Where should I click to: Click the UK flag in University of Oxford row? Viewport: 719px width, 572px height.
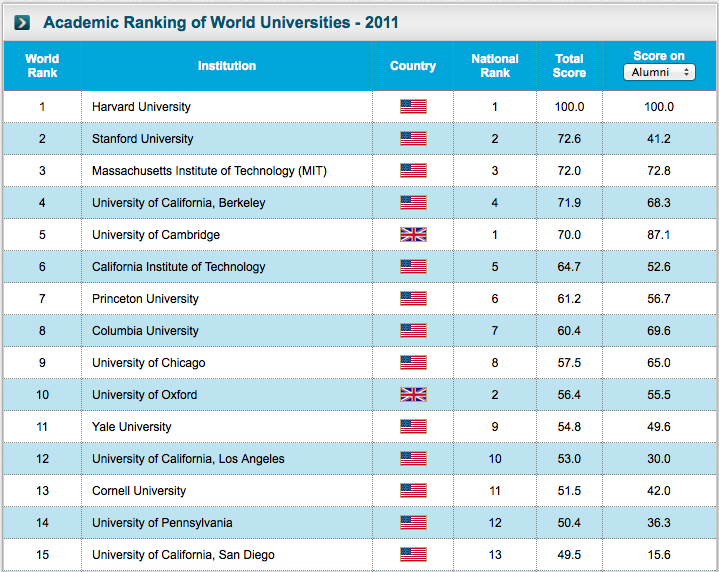click(413, 394)
